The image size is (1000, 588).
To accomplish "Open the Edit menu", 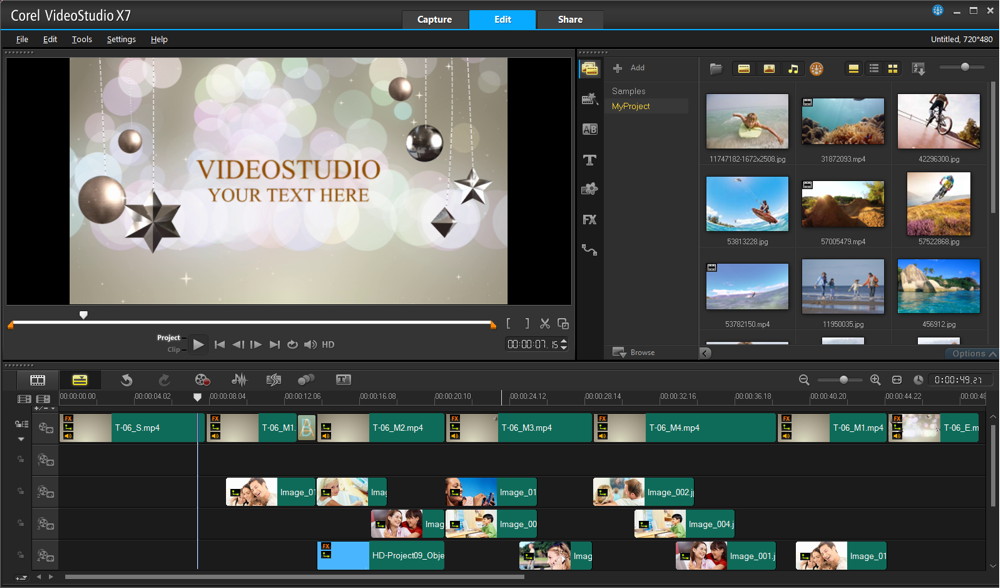I will coord(50,40).
